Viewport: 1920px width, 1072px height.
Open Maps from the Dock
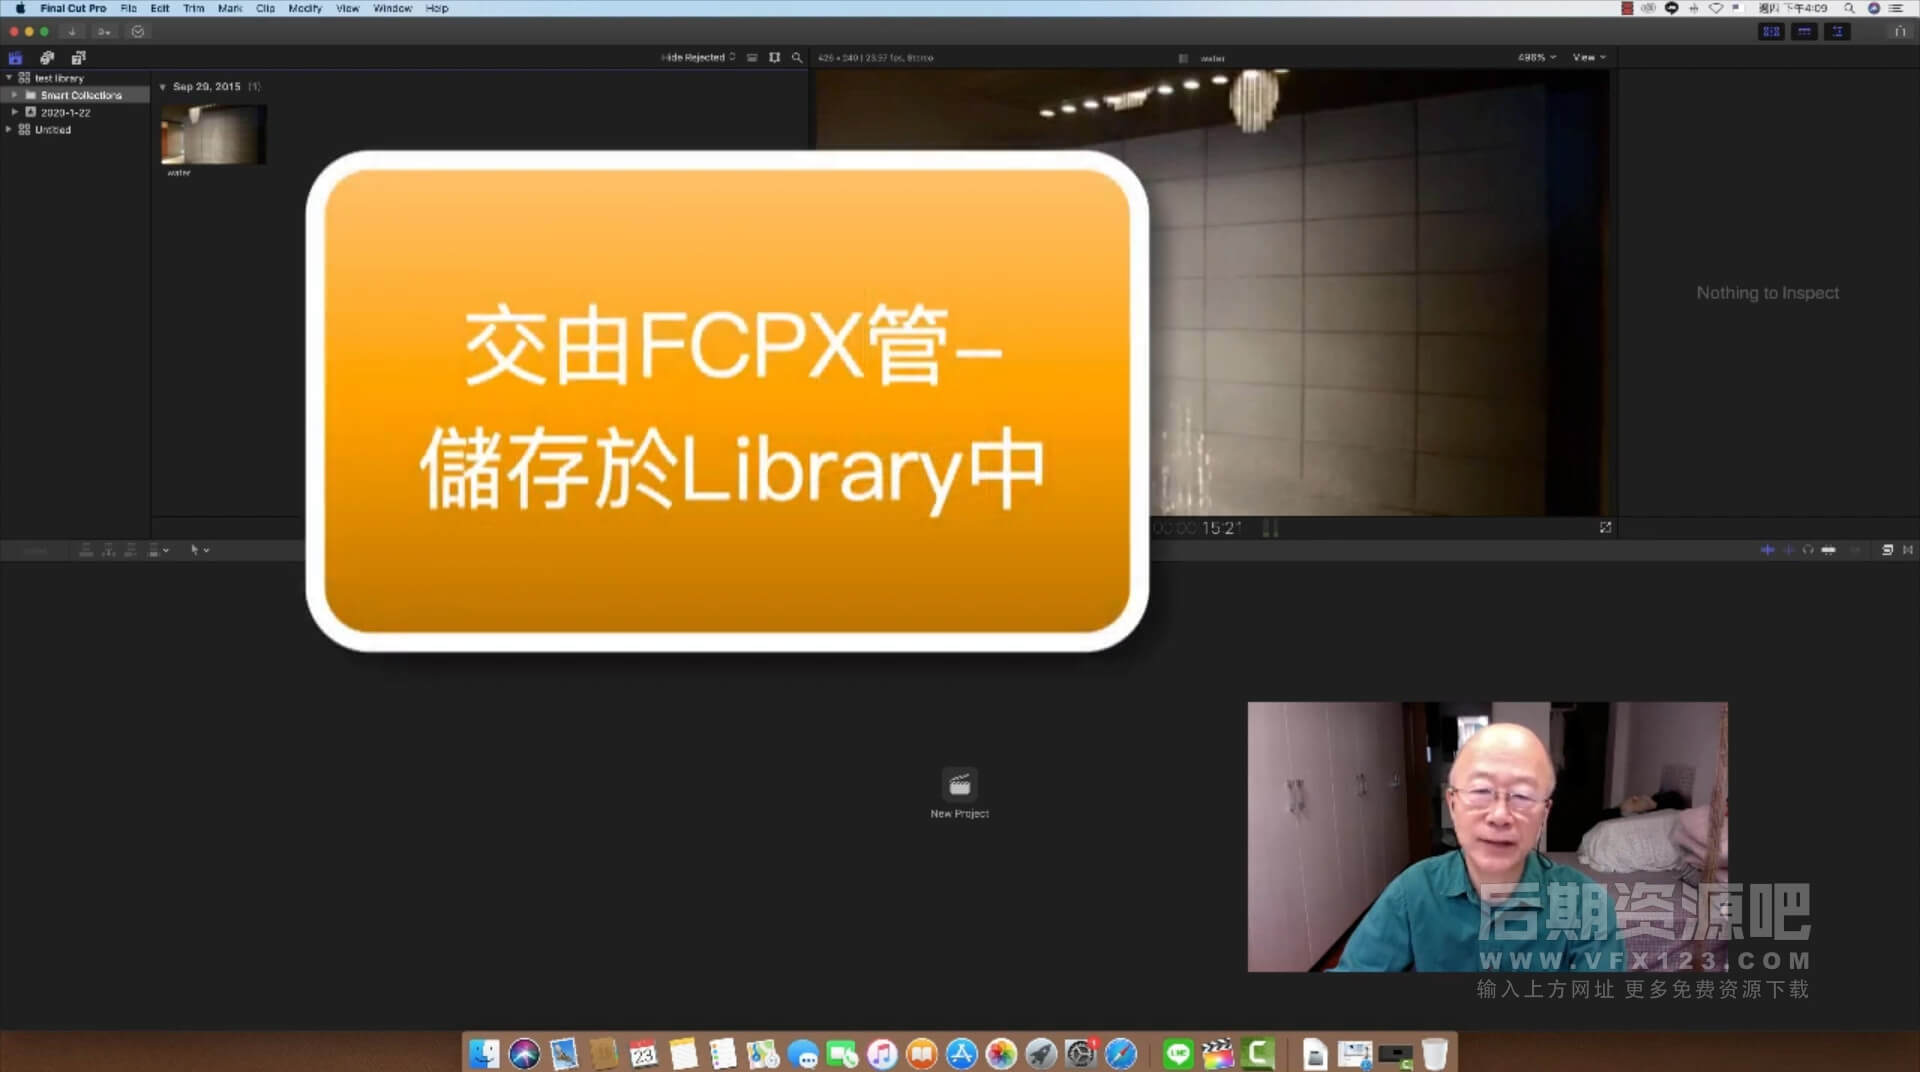(763, 1053)
